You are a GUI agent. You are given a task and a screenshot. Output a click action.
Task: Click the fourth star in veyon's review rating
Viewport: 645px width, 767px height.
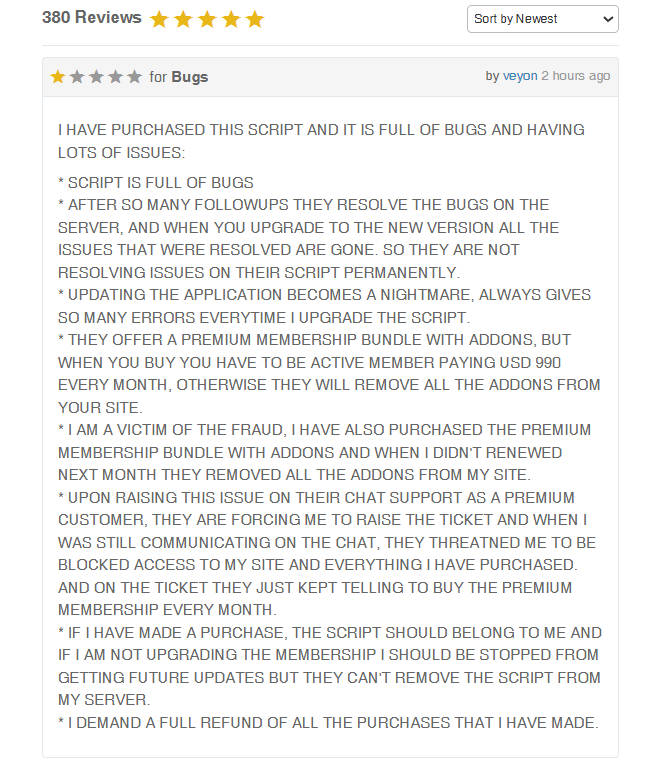(115, 77)
